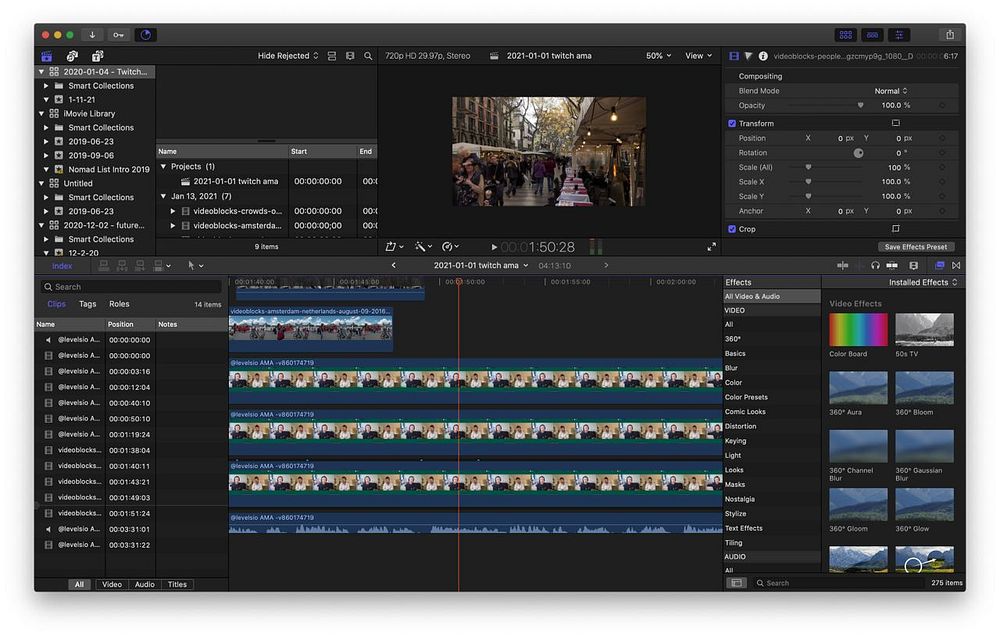The image size is (1000, 637).
Task: Collapse the iMovie Library tree item
Action: pyautogui.click(x=41, y=114)
